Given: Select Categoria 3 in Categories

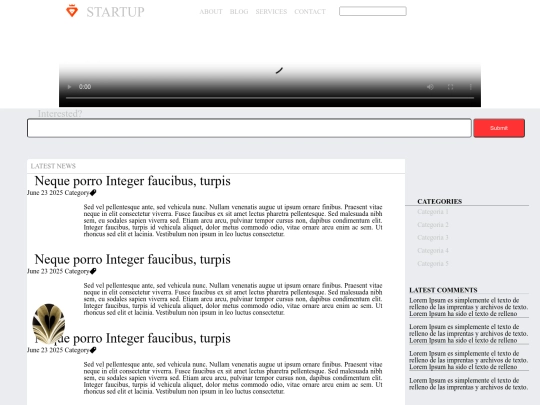Looking at the screenshot, I should tap(433, 237).
